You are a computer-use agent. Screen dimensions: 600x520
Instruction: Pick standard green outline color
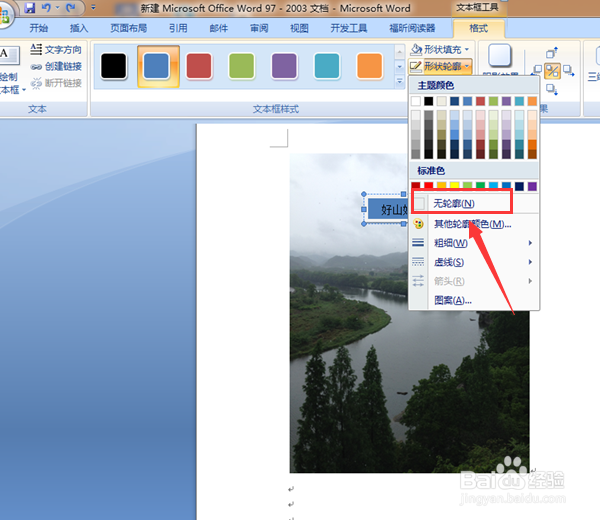point(480,186)
